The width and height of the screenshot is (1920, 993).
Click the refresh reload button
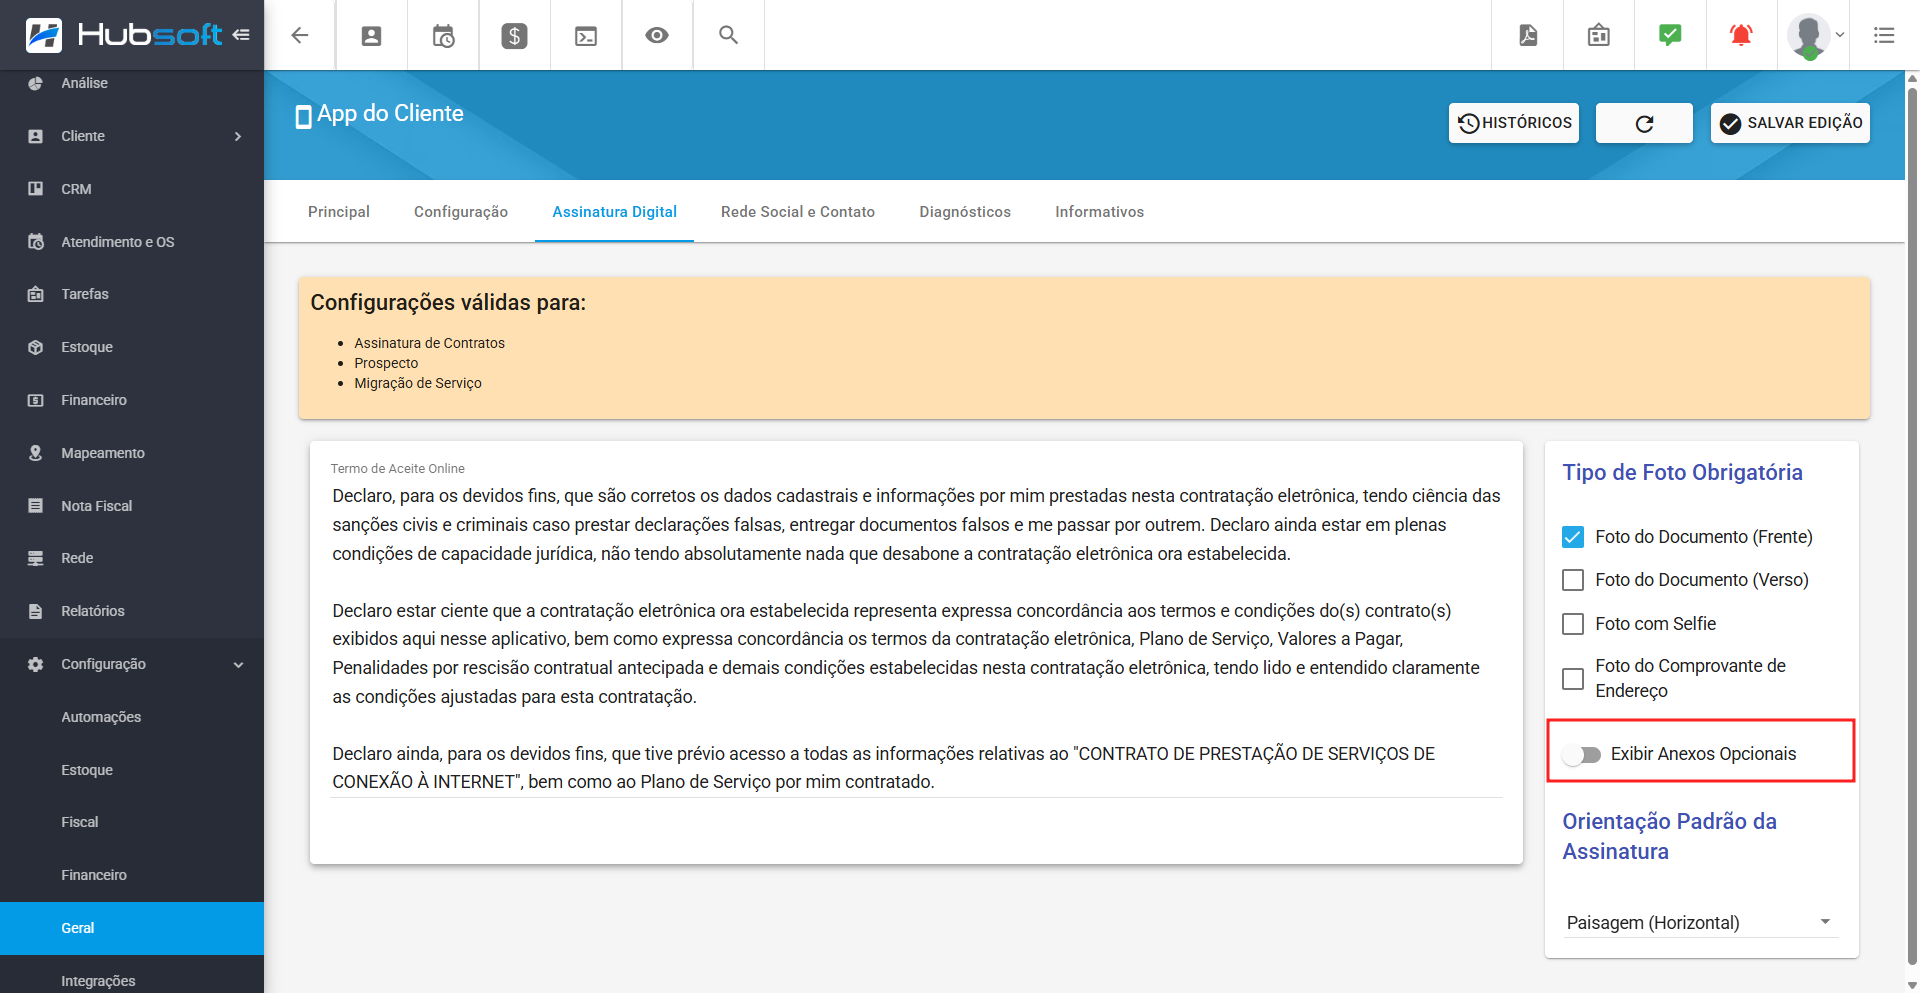click(1644, 123)
